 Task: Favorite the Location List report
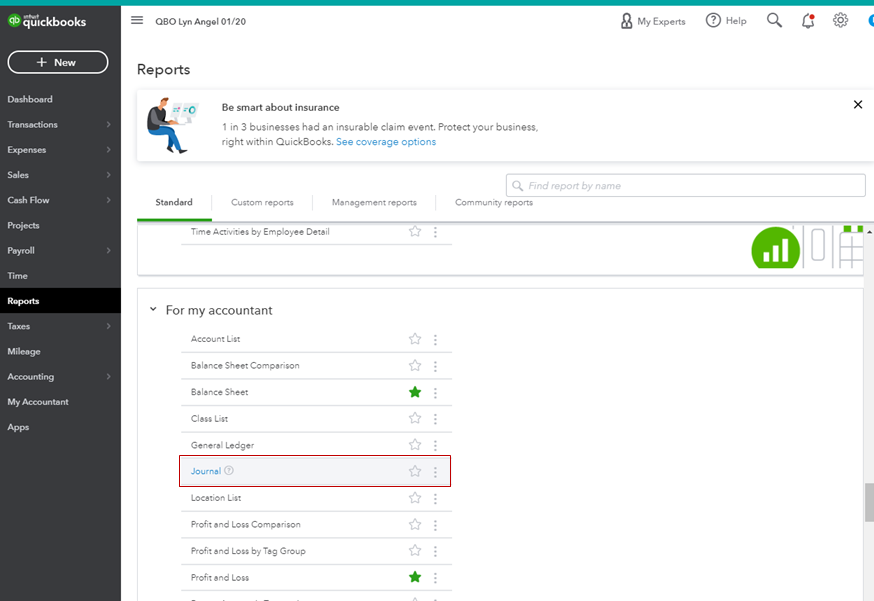coord(415,497)
